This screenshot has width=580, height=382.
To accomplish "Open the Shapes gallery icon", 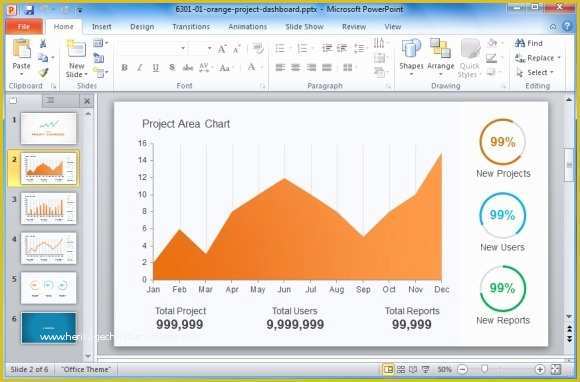I will (x=411, y=48).
